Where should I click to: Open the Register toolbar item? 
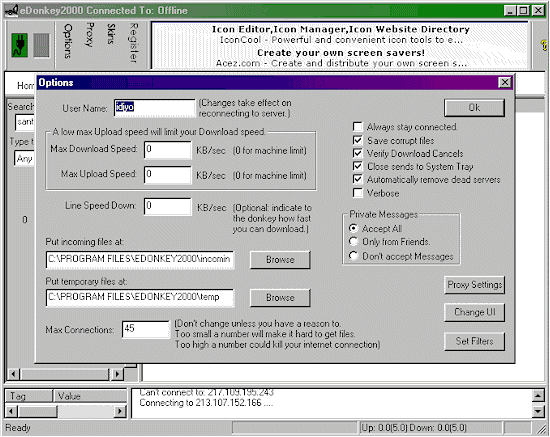134,43
